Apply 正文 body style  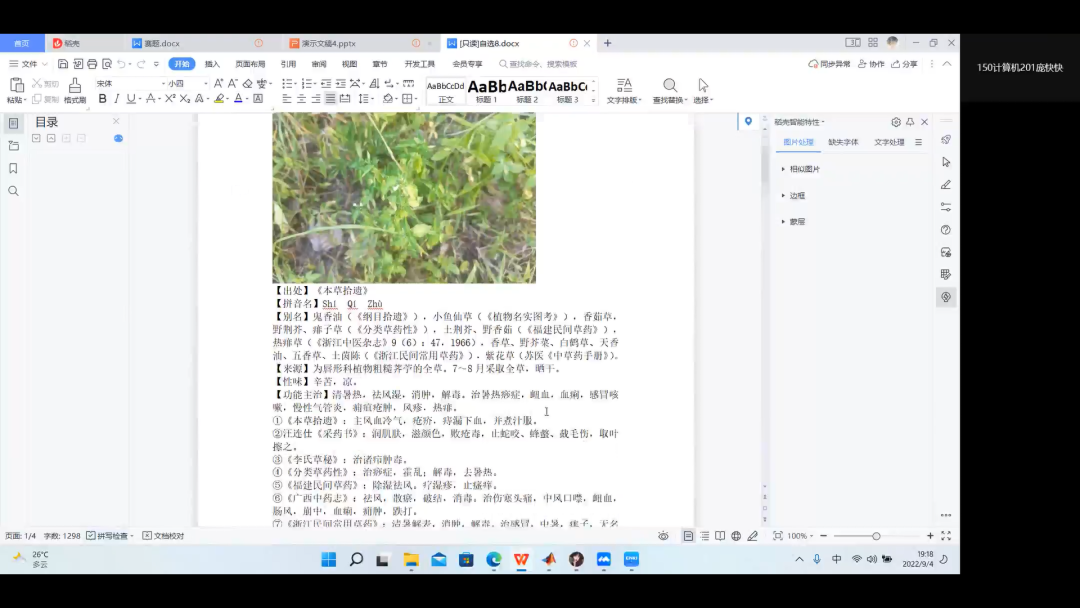(x=446, y=91)
